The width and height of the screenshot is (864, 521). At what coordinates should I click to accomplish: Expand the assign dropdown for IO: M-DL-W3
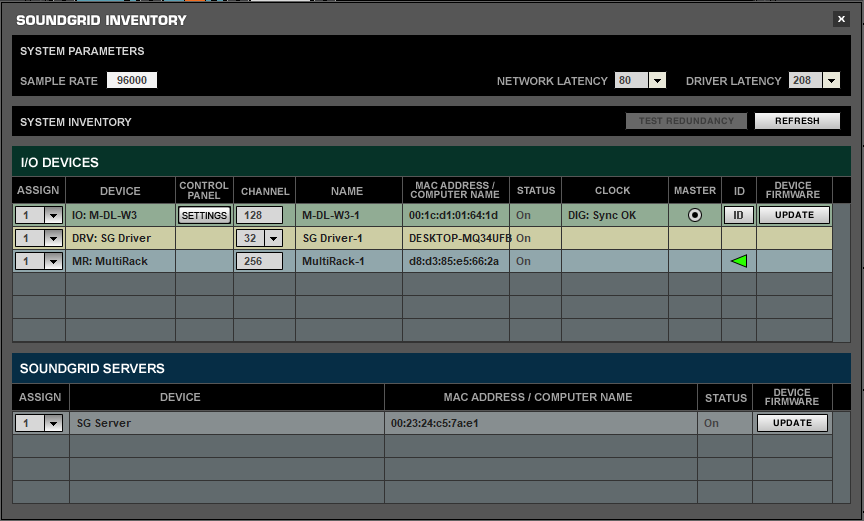[x=50, y=215]
